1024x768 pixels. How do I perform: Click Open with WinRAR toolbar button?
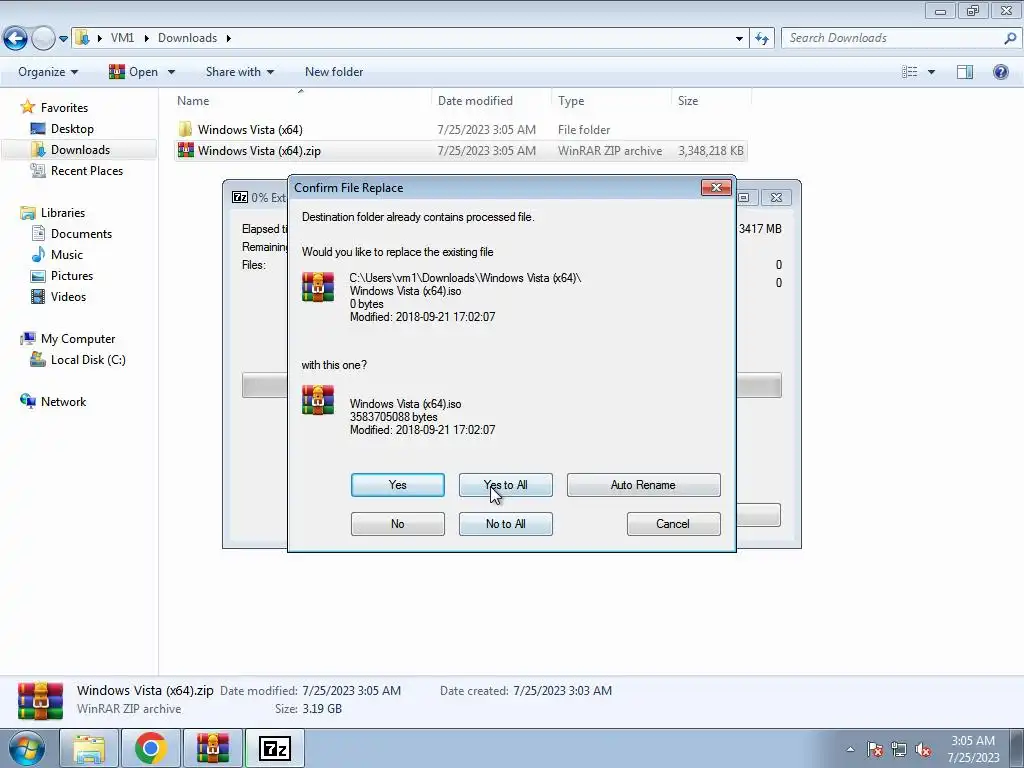tap(133, 72)
